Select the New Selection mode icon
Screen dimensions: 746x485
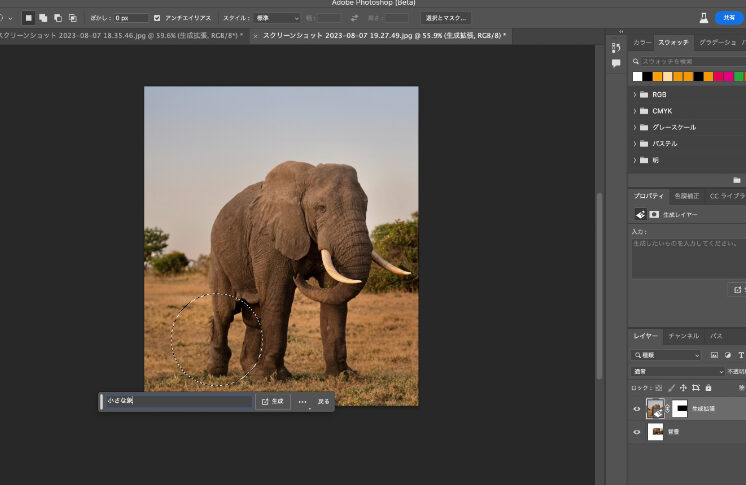pos(29,18)
